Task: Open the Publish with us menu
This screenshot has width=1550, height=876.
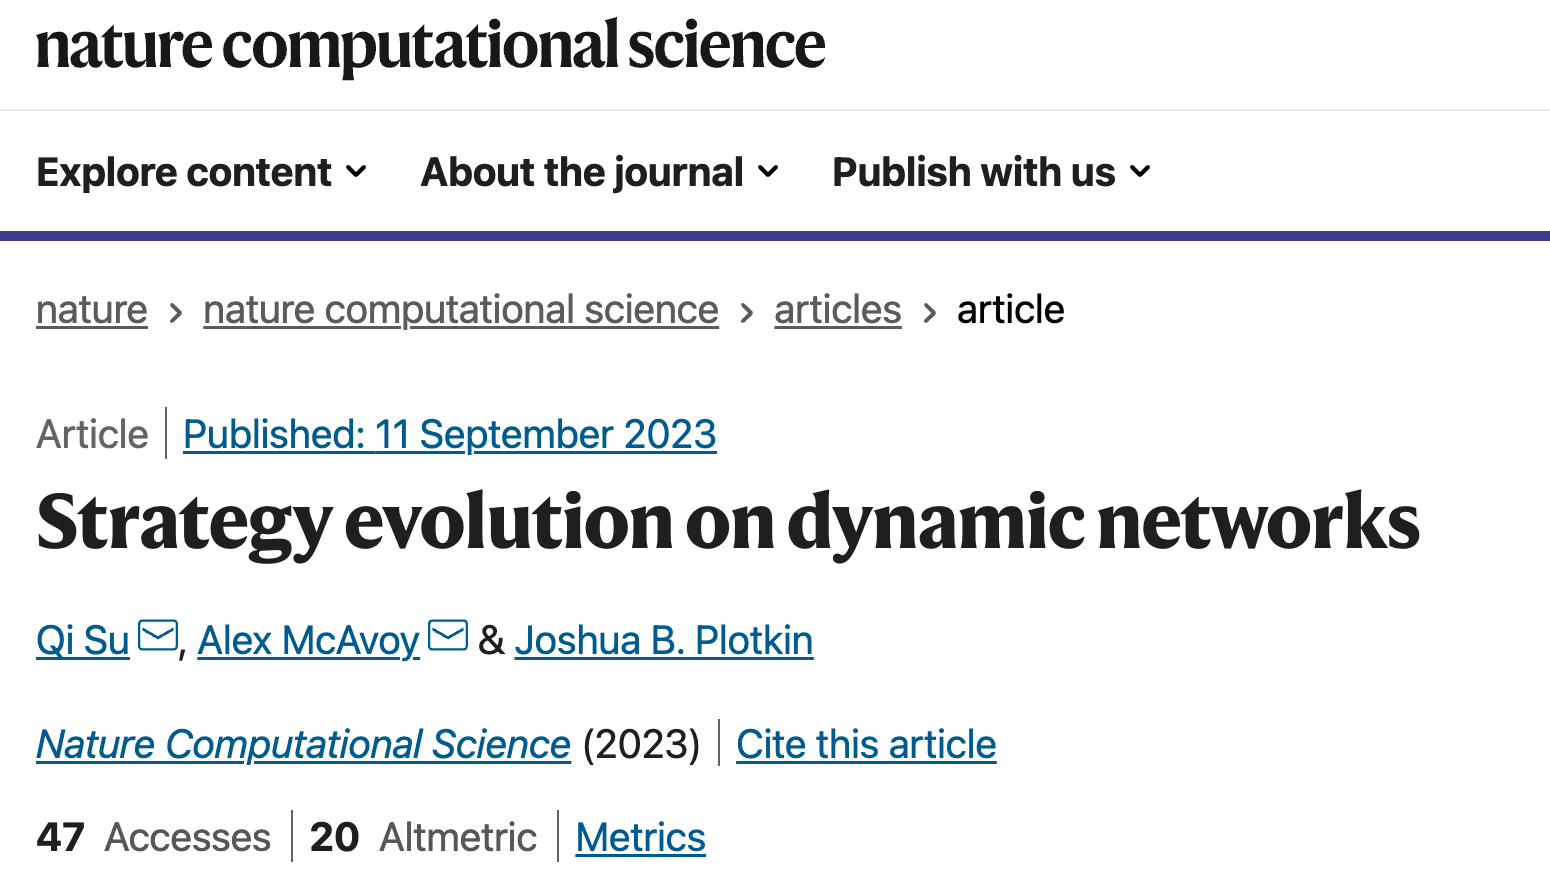Action: point(992,172)
